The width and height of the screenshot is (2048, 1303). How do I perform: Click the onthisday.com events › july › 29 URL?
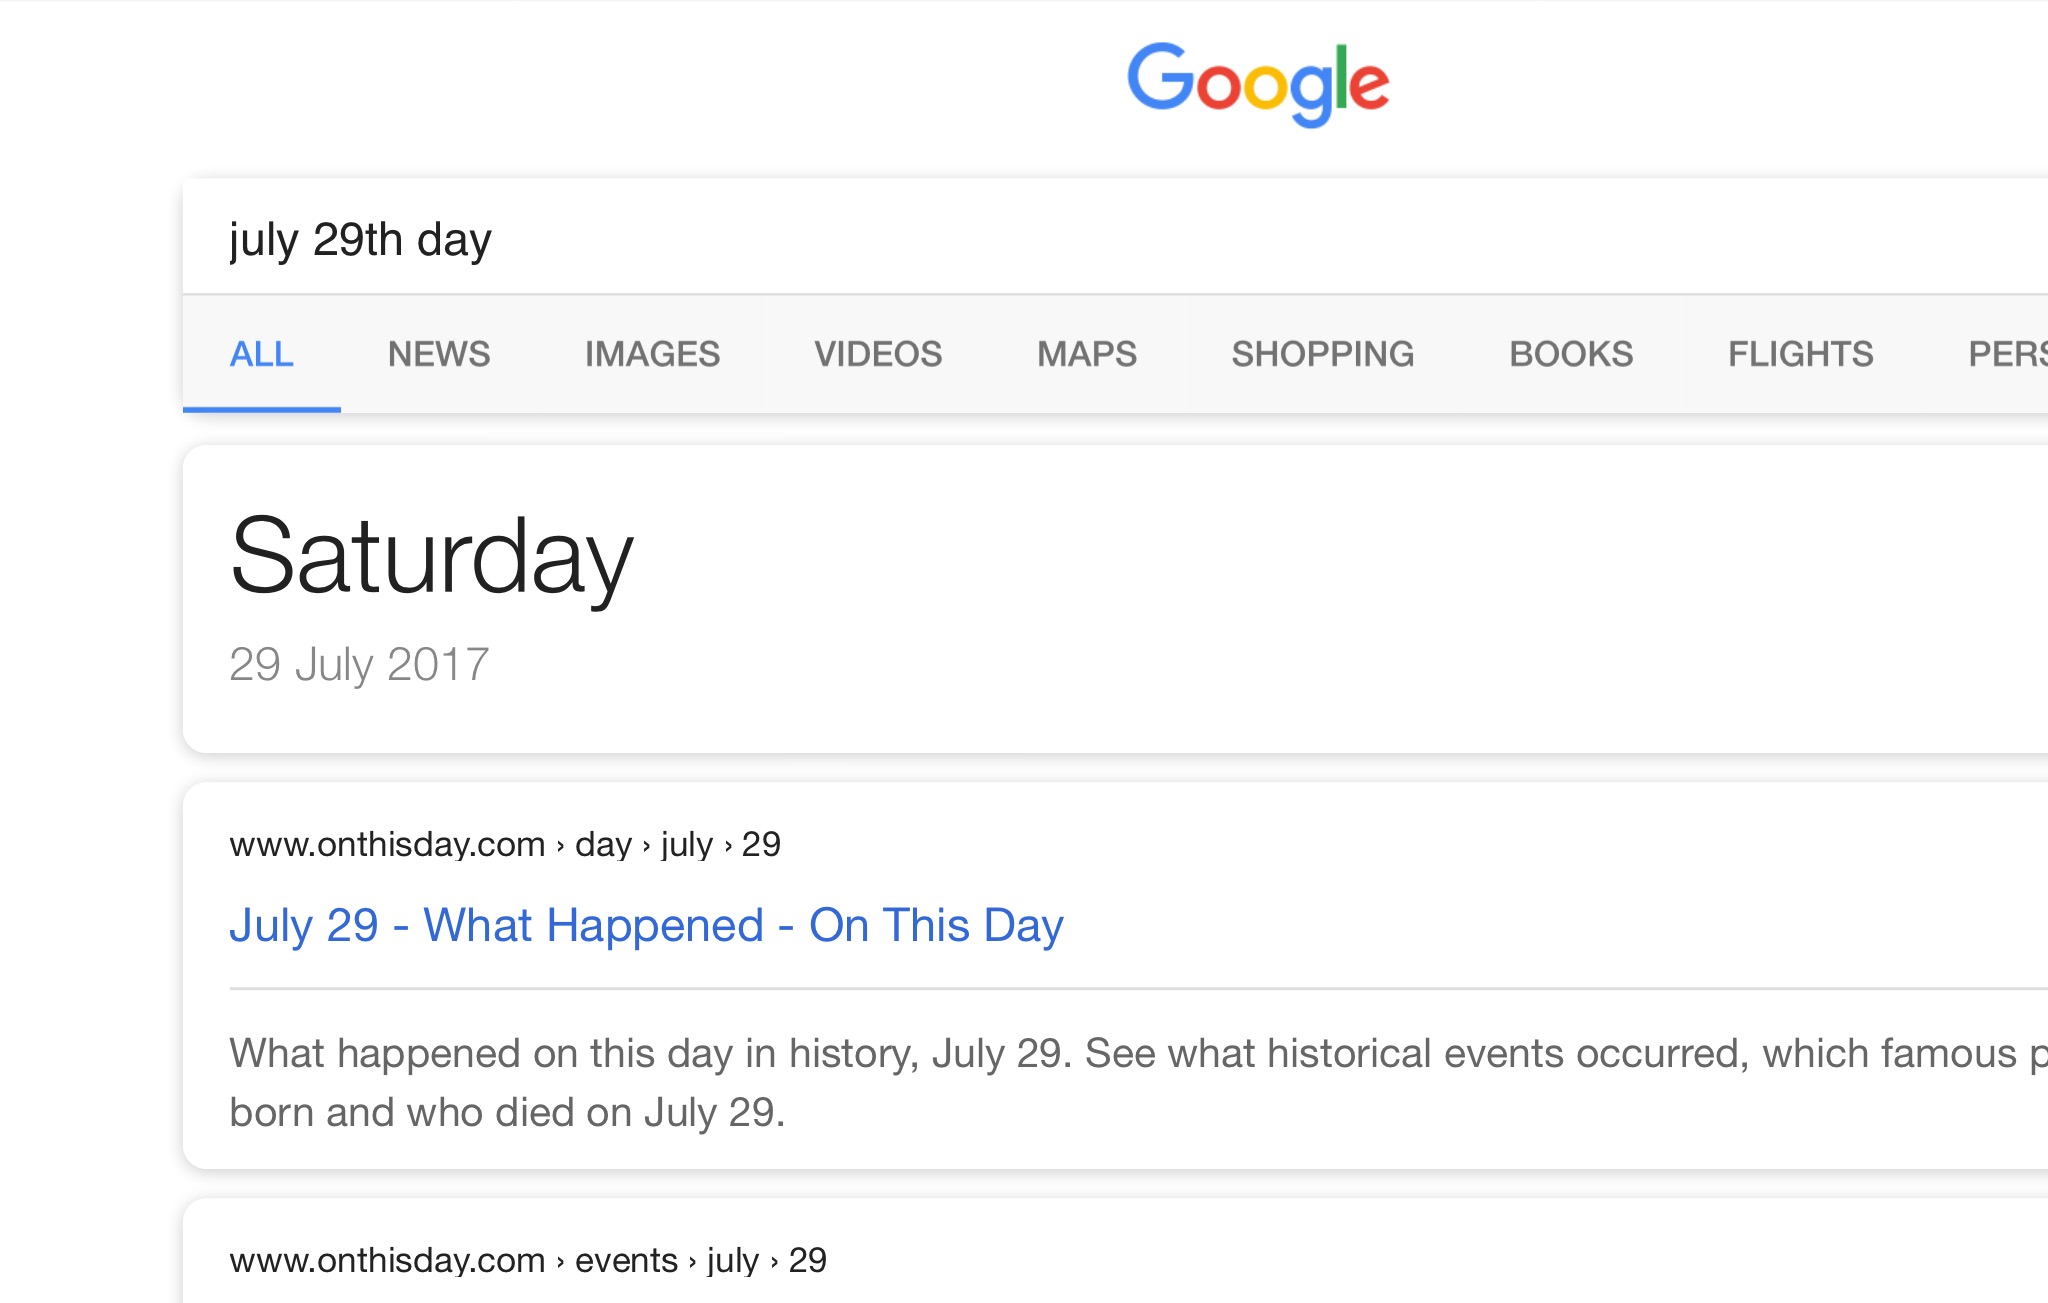tap(527, 1260)
